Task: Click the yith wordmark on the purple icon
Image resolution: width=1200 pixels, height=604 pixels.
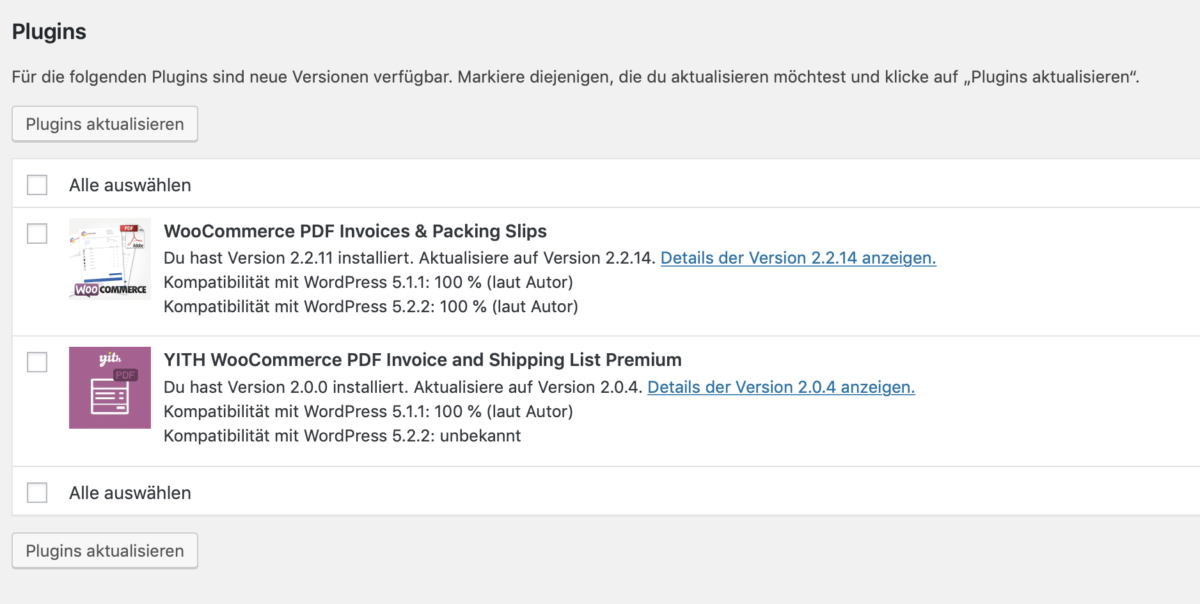Action: click(109, 357)
